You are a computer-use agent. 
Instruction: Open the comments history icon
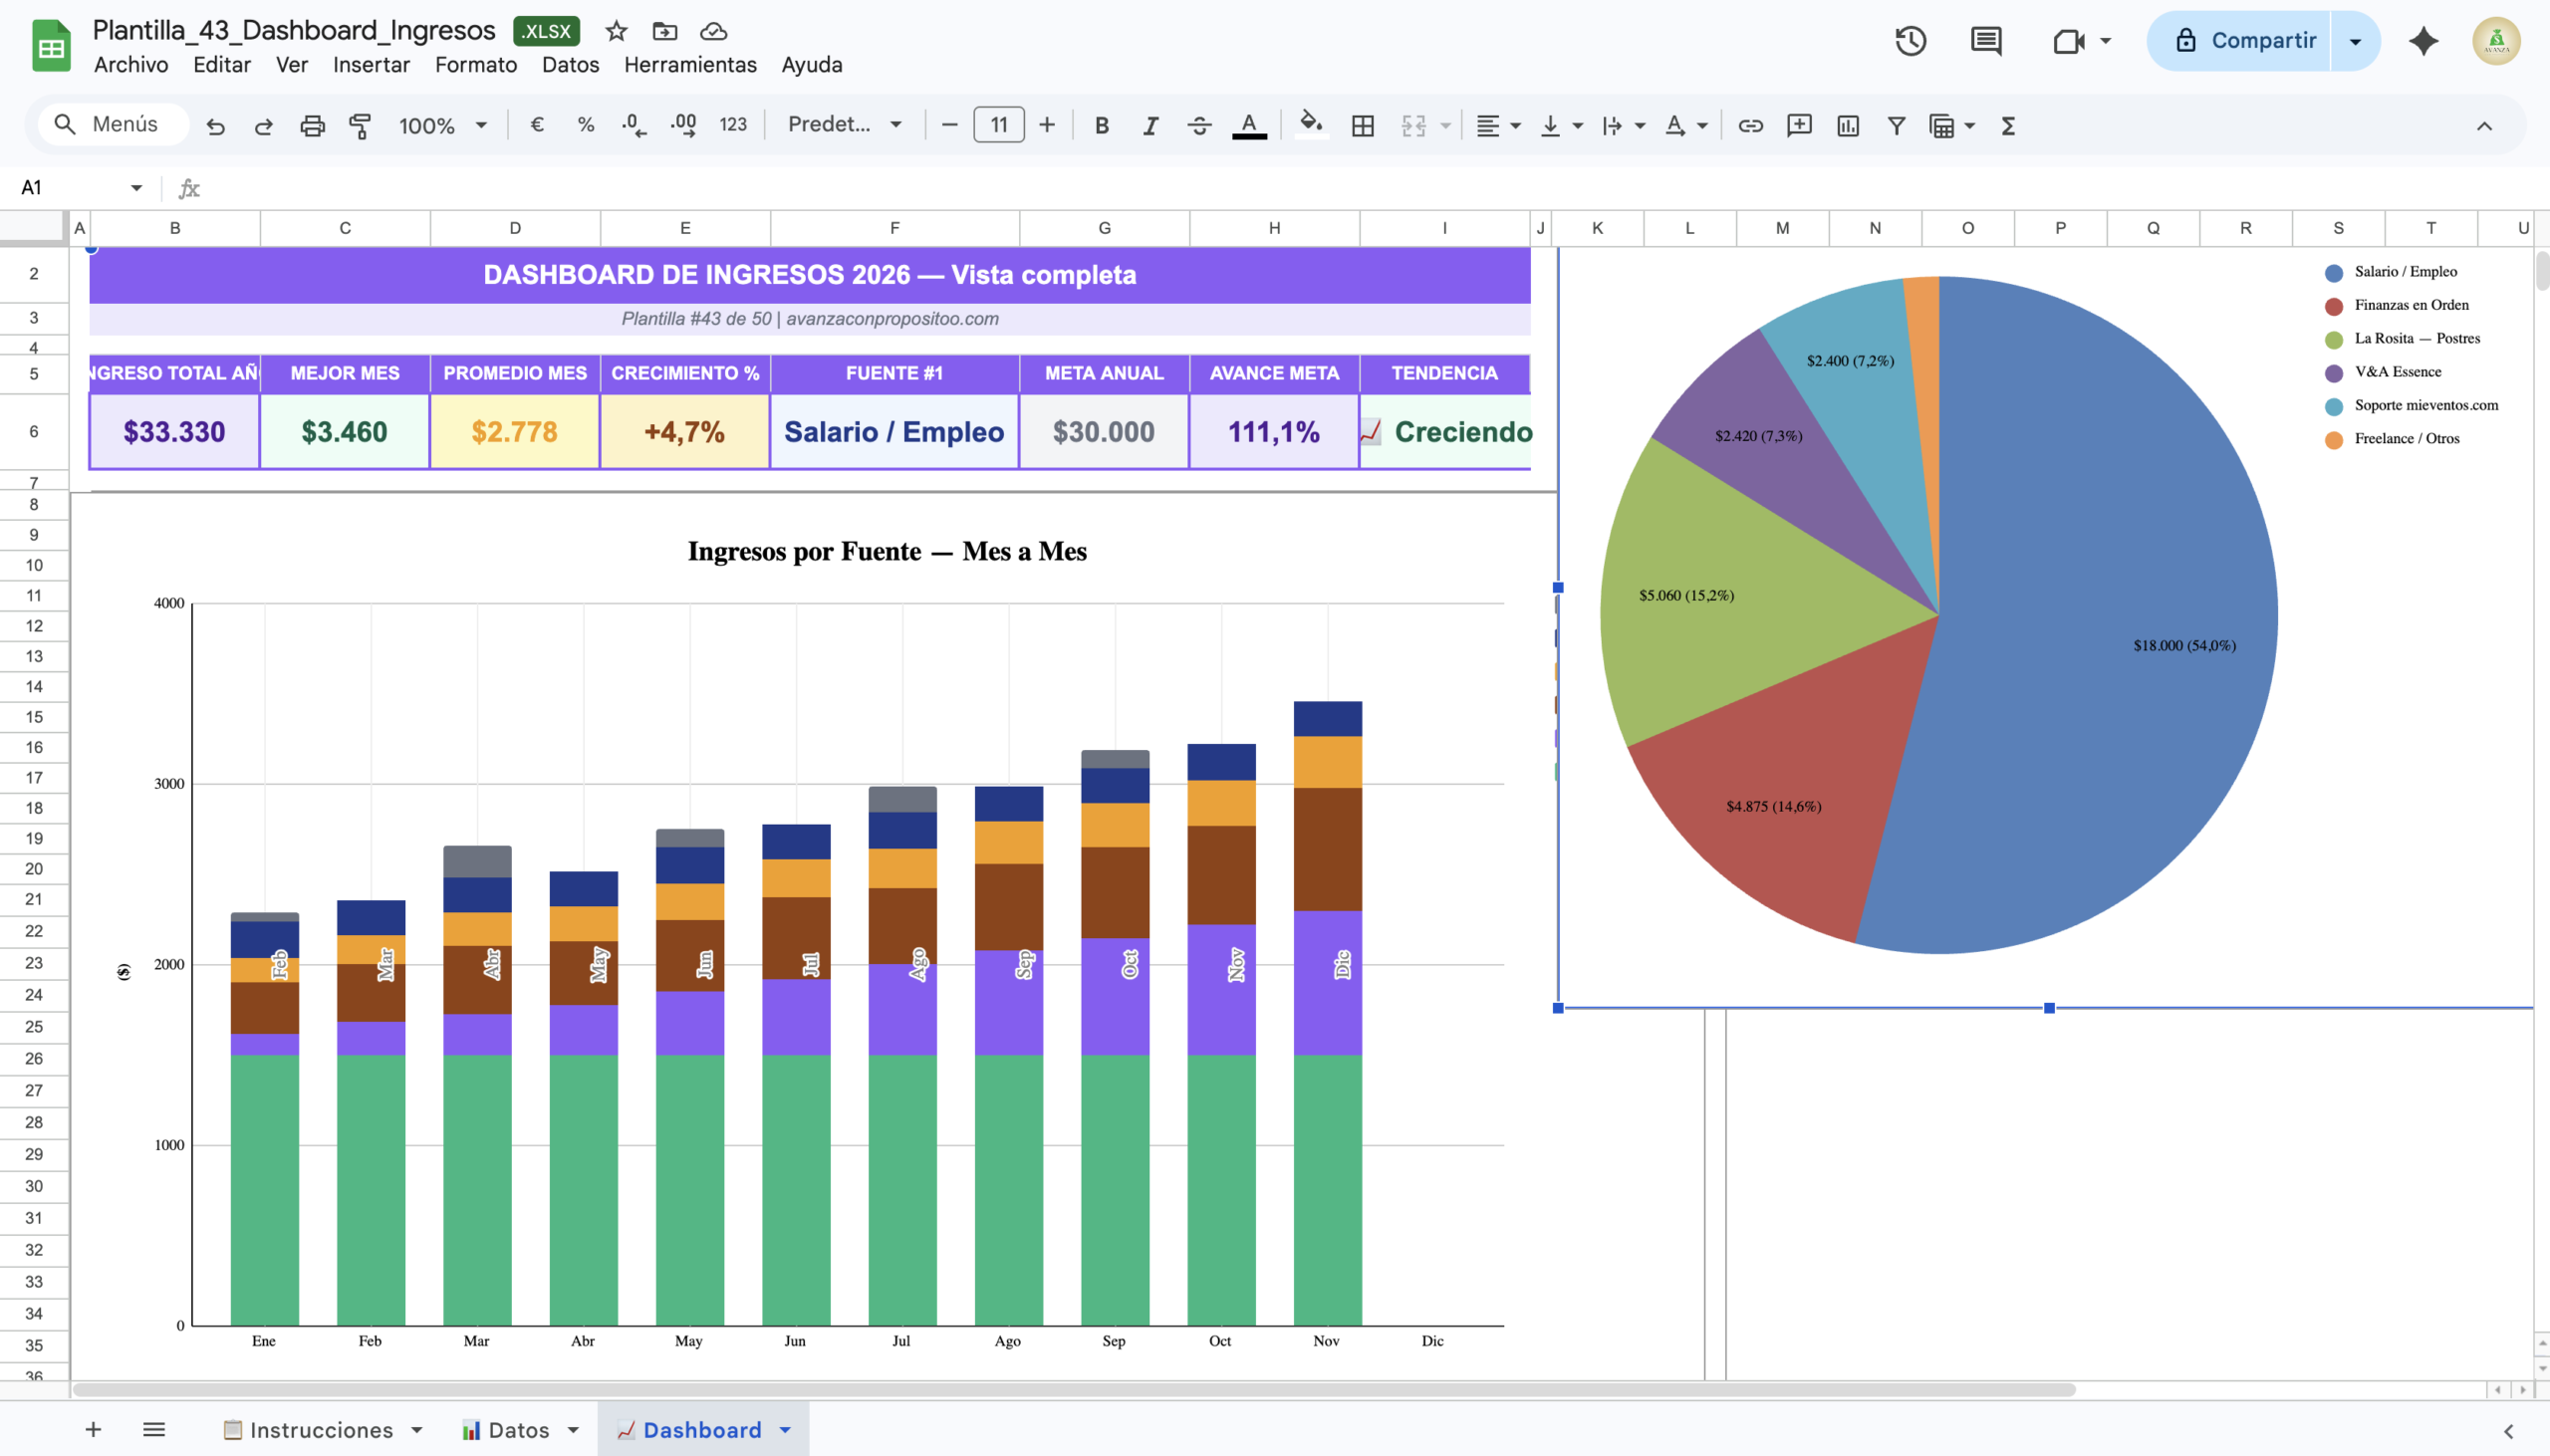tap(1985, 41)
